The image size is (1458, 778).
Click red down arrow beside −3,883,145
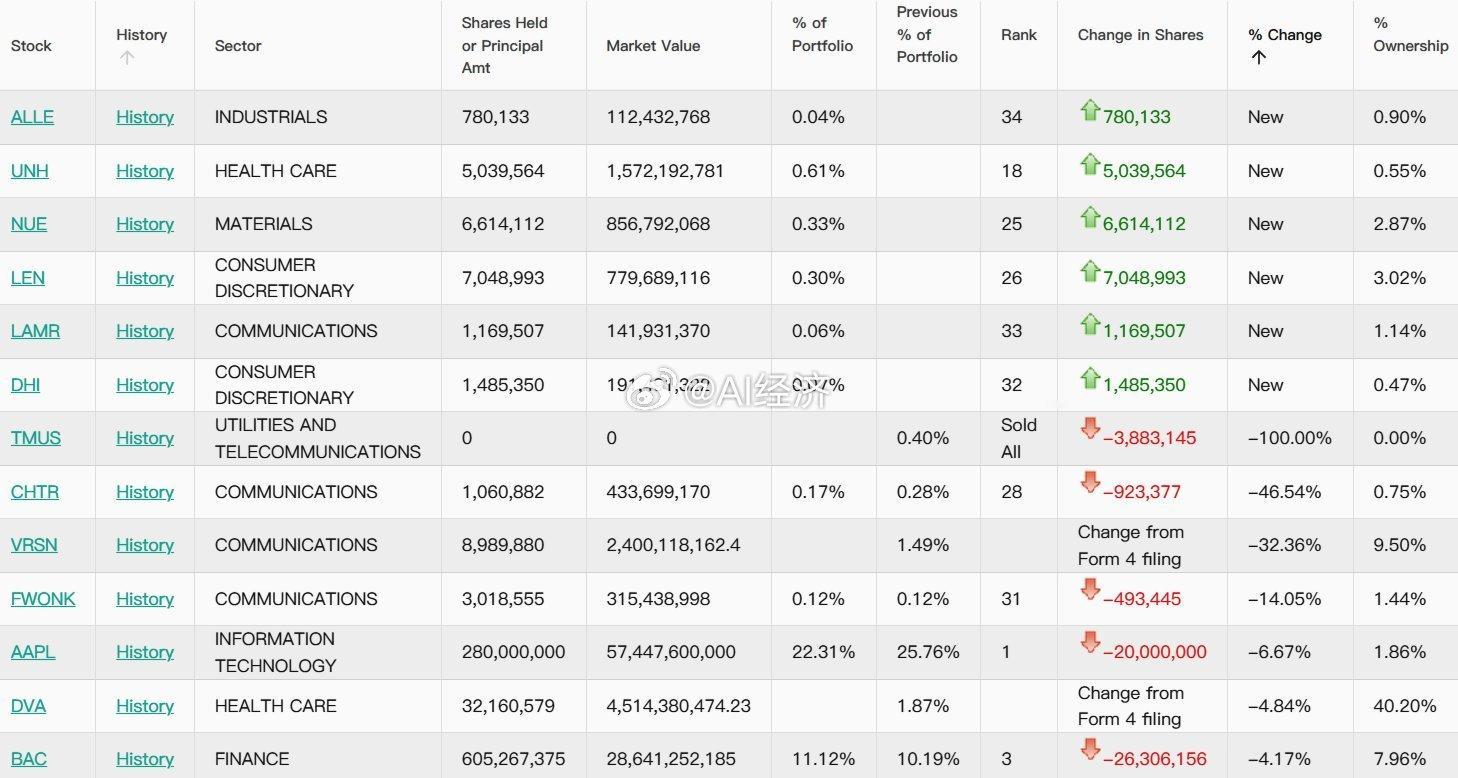coord(1090,429)
